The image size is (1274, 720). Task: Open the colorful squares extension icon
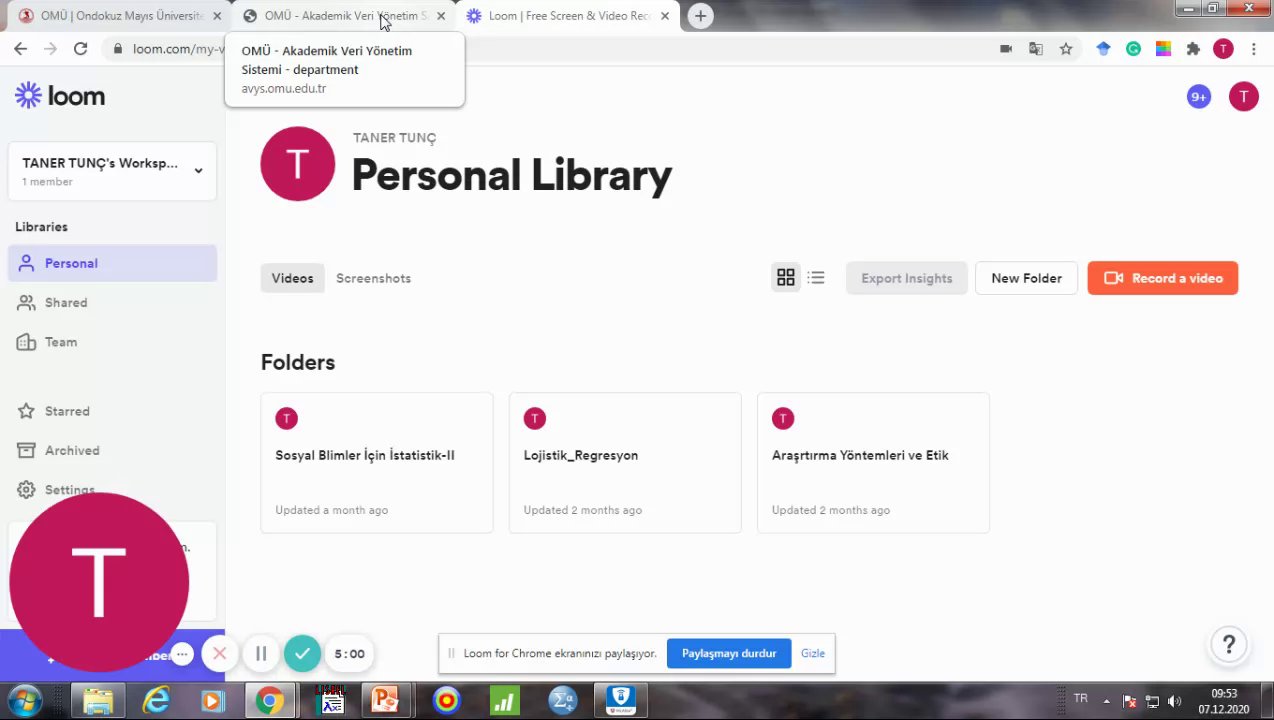[x=1163, y=48]
